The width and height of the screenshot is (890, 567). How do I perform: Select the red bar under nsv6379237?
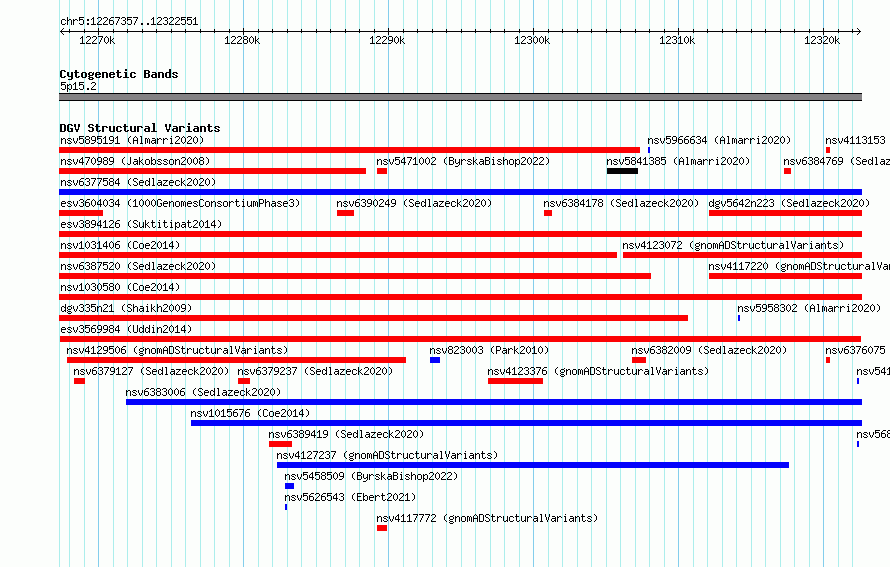click(244, 381)
